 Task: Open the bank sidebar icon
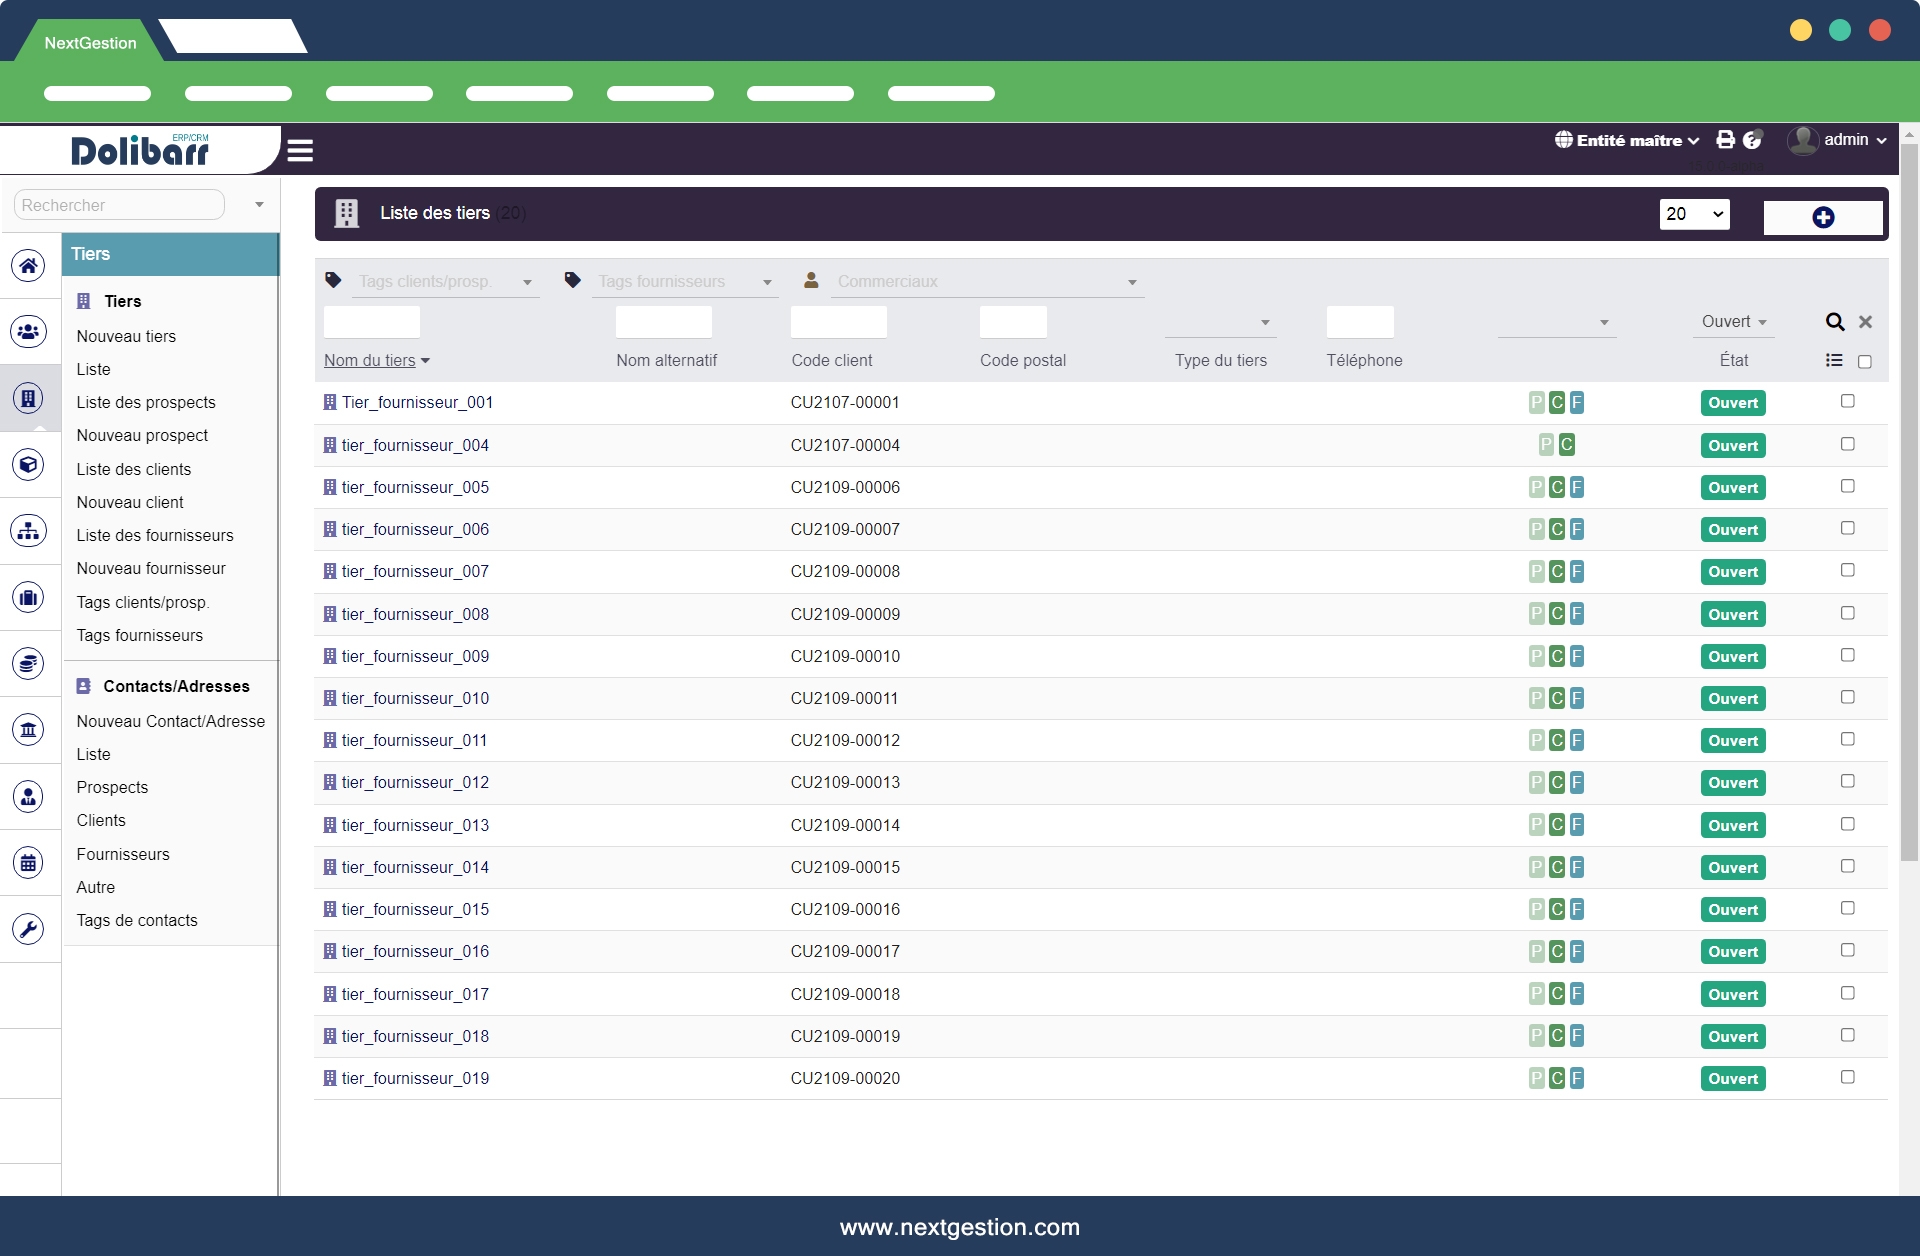tap(28, 729)
